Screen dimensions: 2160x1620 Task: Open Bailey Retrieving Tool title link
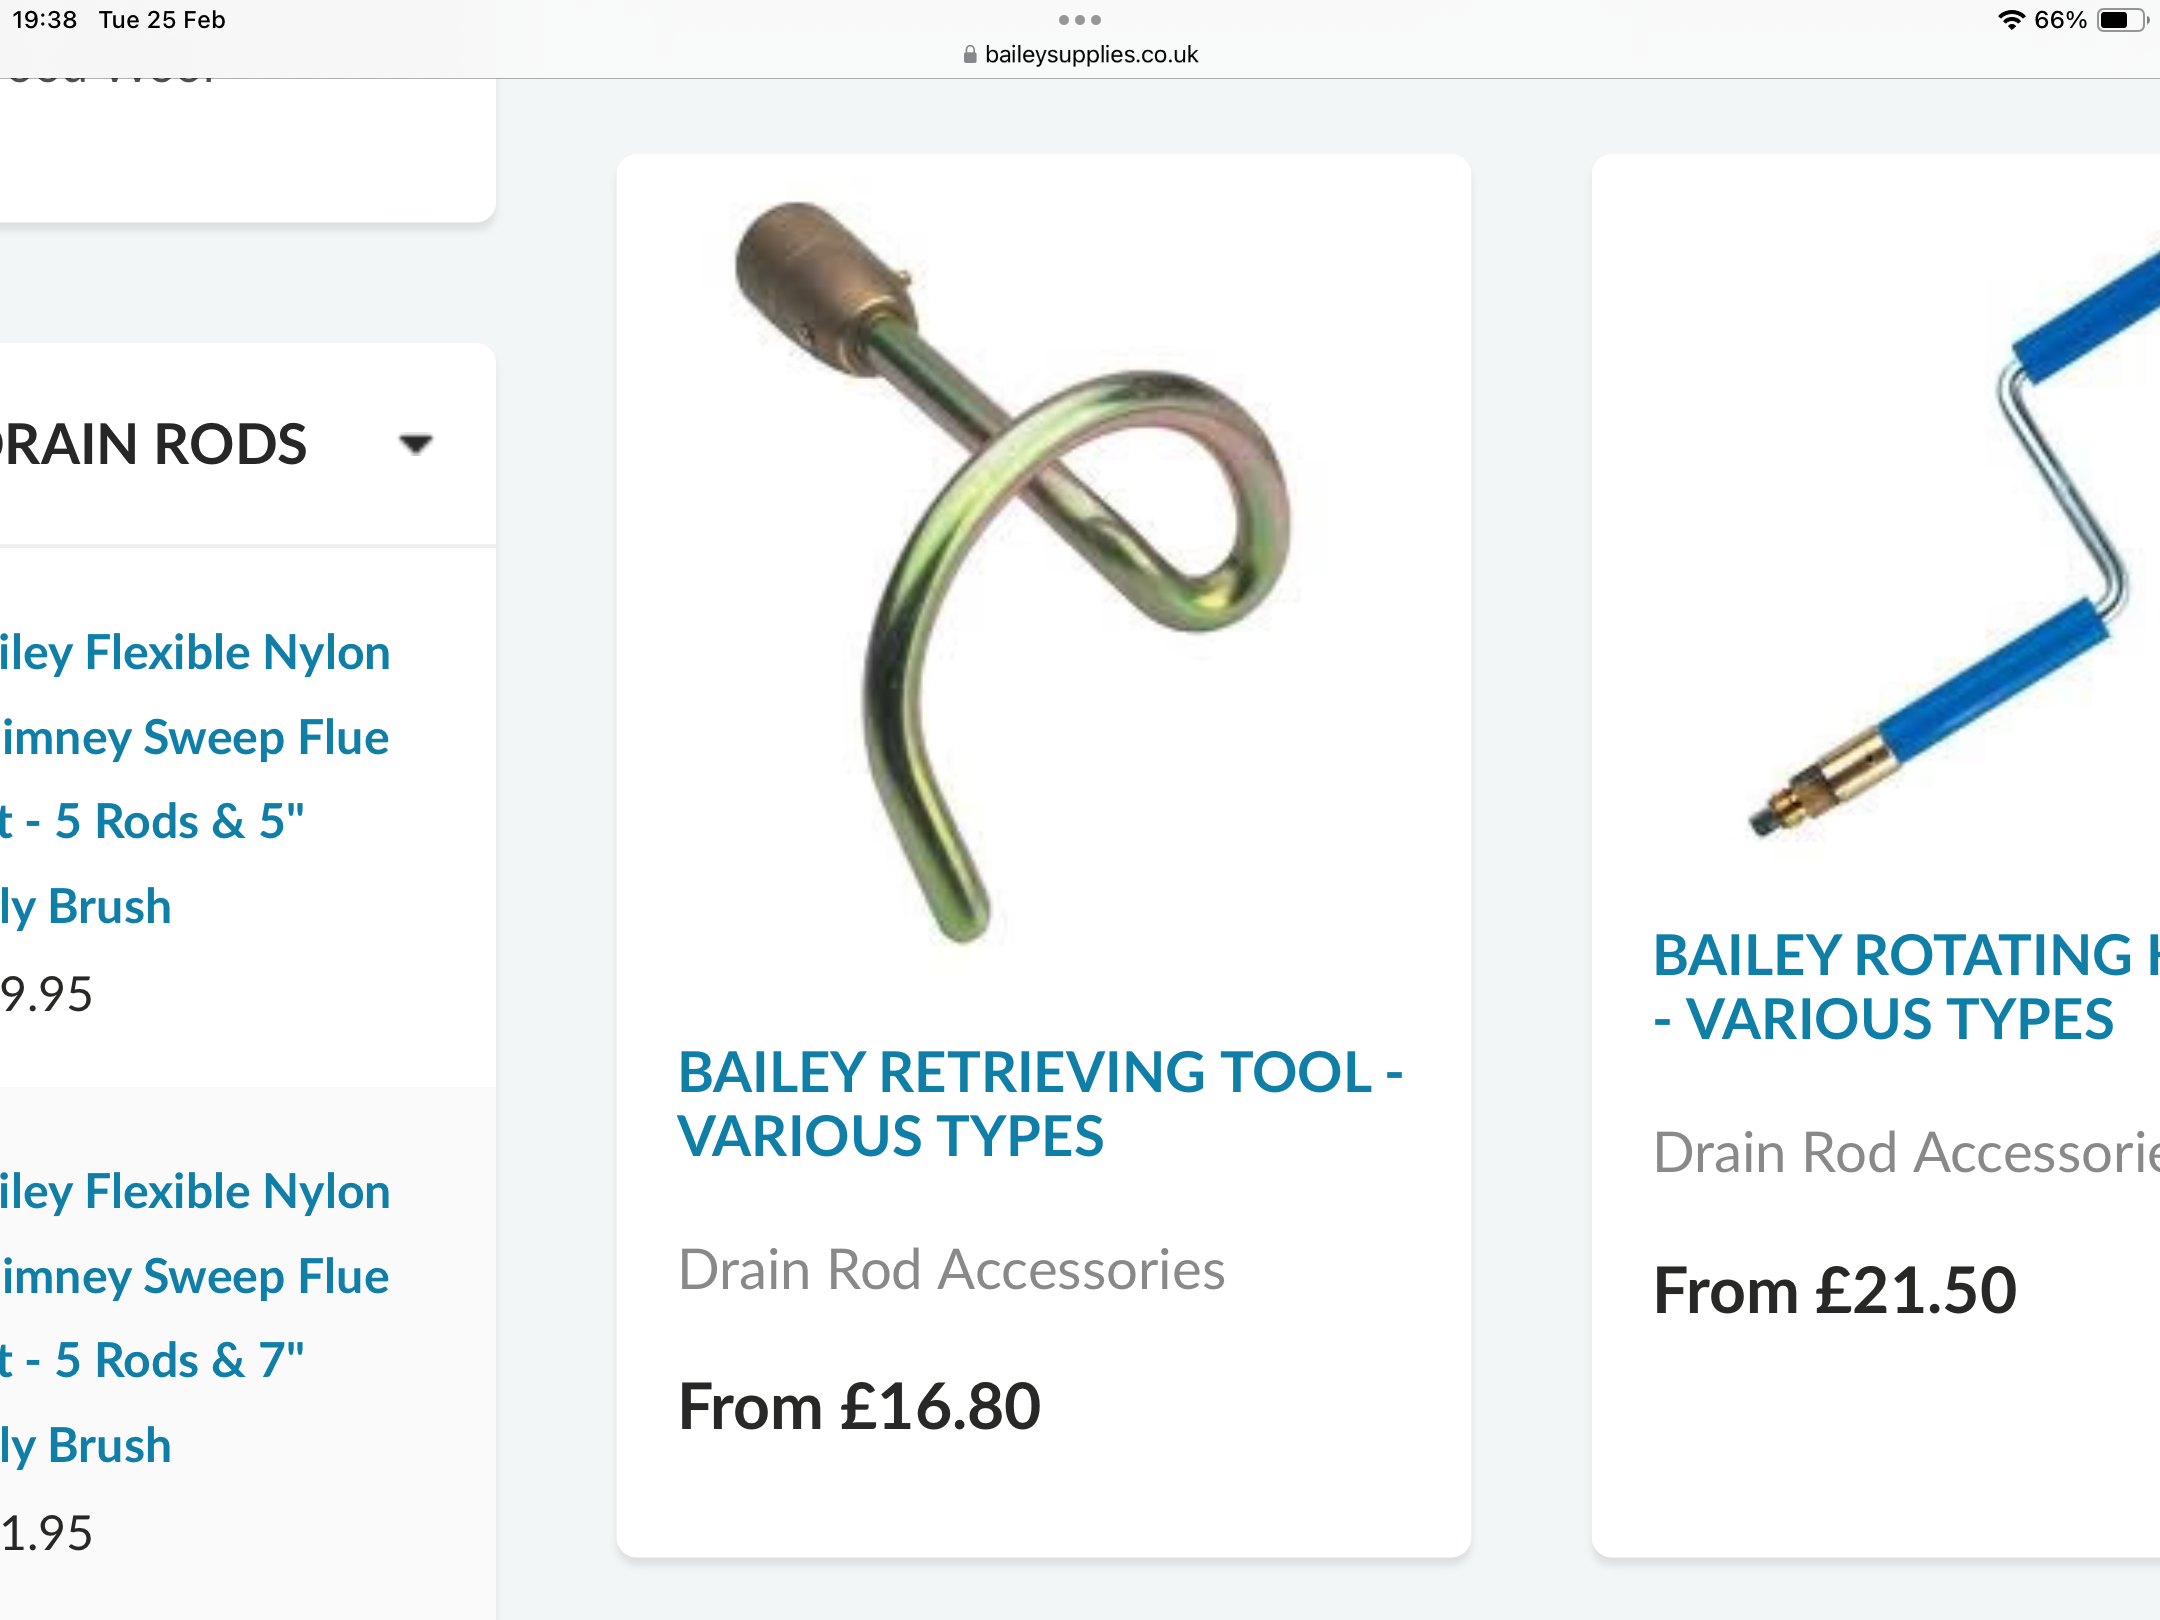[x=1040, y=1103]
